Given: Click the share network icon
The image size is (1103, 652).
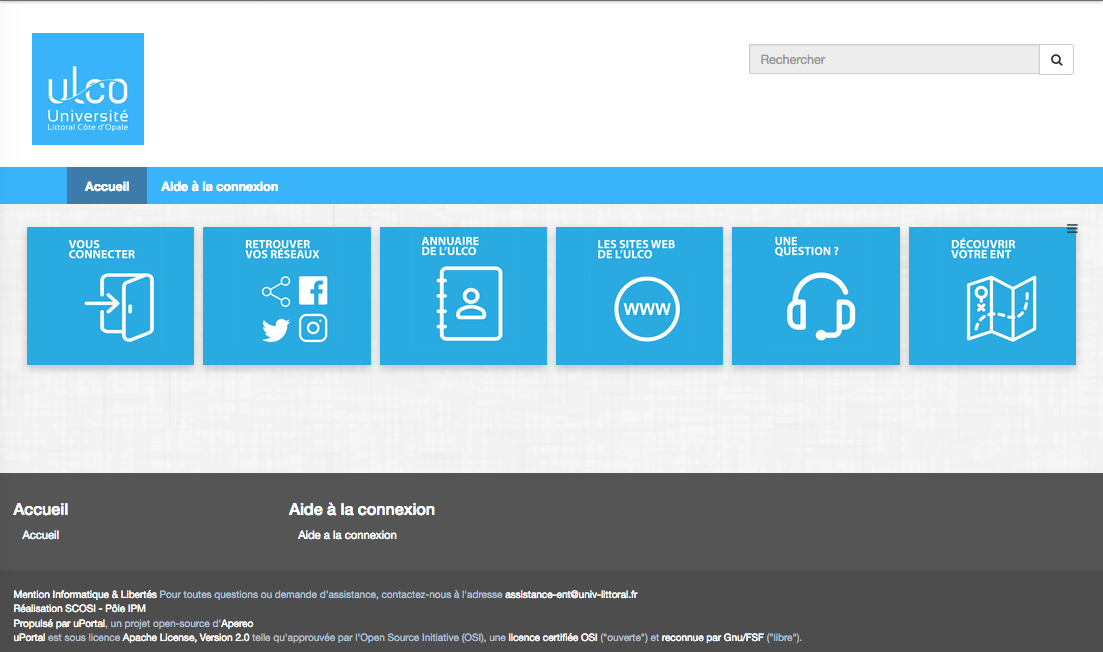Looking at the screenshot, I should click(275, 292).
